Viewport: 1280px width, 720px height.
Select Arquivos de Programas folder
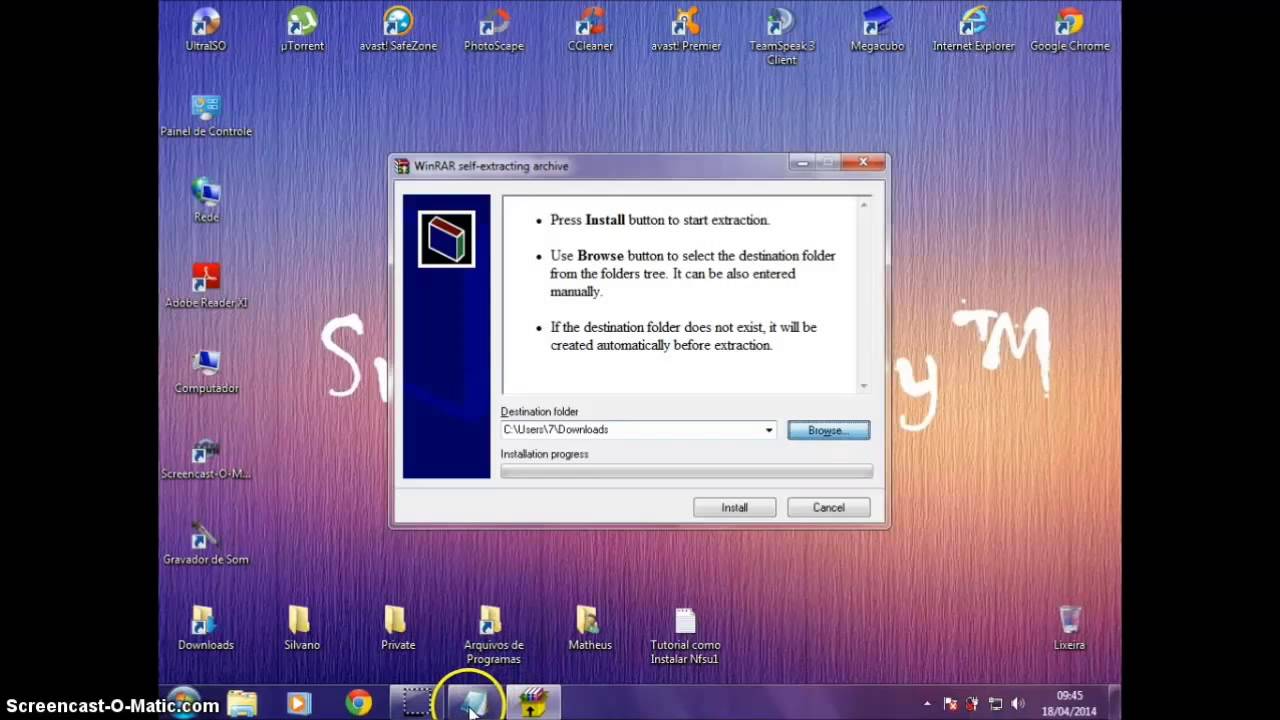tap(494, 636)
